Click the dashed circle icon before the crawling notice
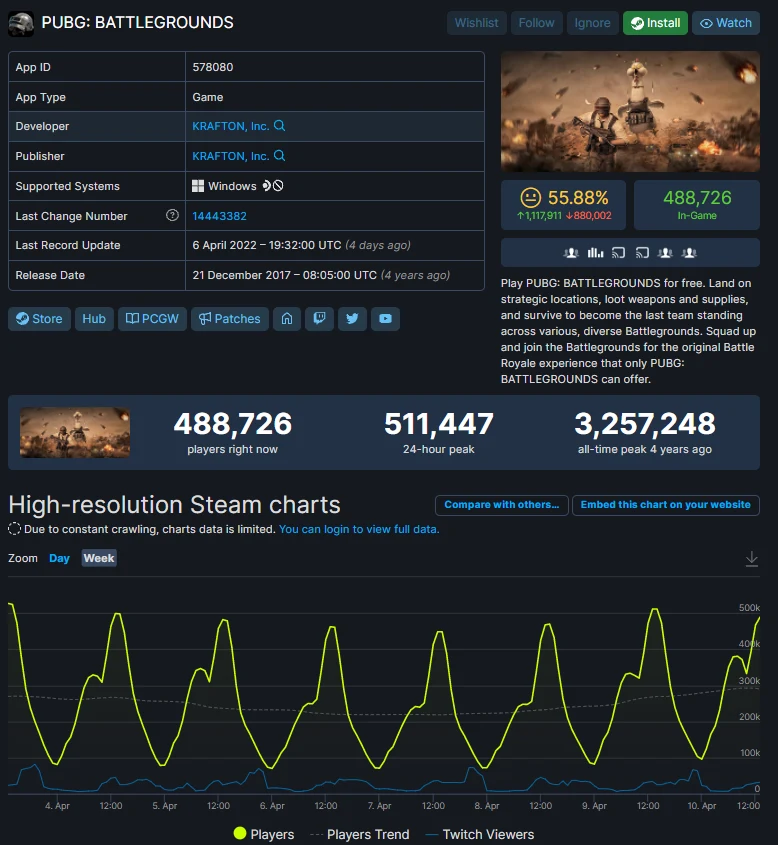The height and width of the screenshot is (845, 778). 15,529
